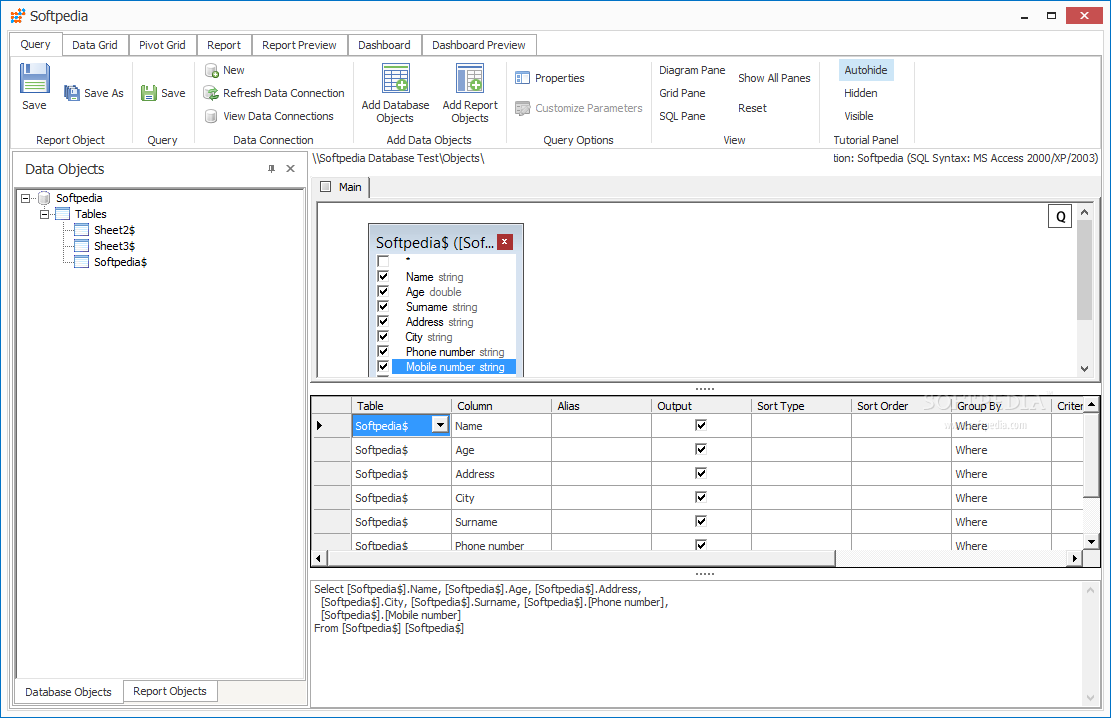The image size is (1111, 718).
Task: Click Show All Panes
Action: coord(774,78)
